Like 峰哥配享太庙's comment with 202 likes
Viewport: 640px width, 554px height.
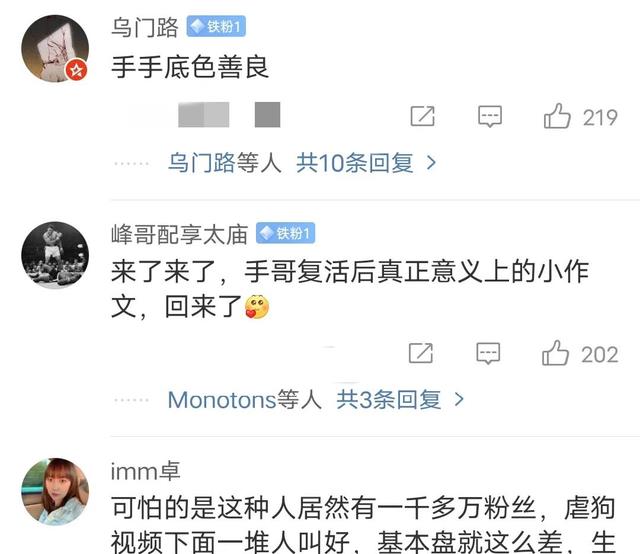click(x=555, y=353)
